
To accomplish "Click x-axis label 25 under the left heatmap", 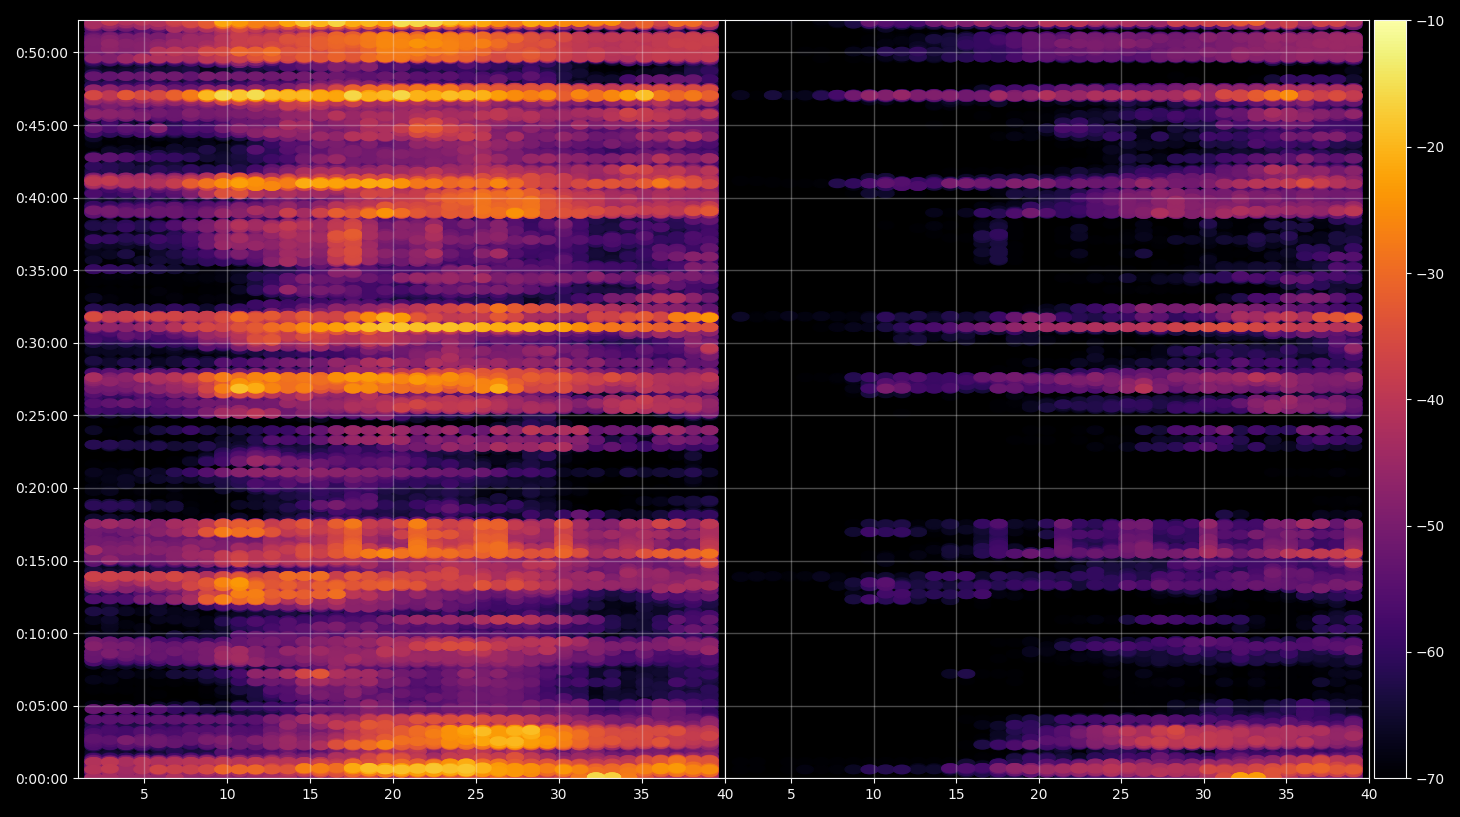I will click(x=476, y=795).
